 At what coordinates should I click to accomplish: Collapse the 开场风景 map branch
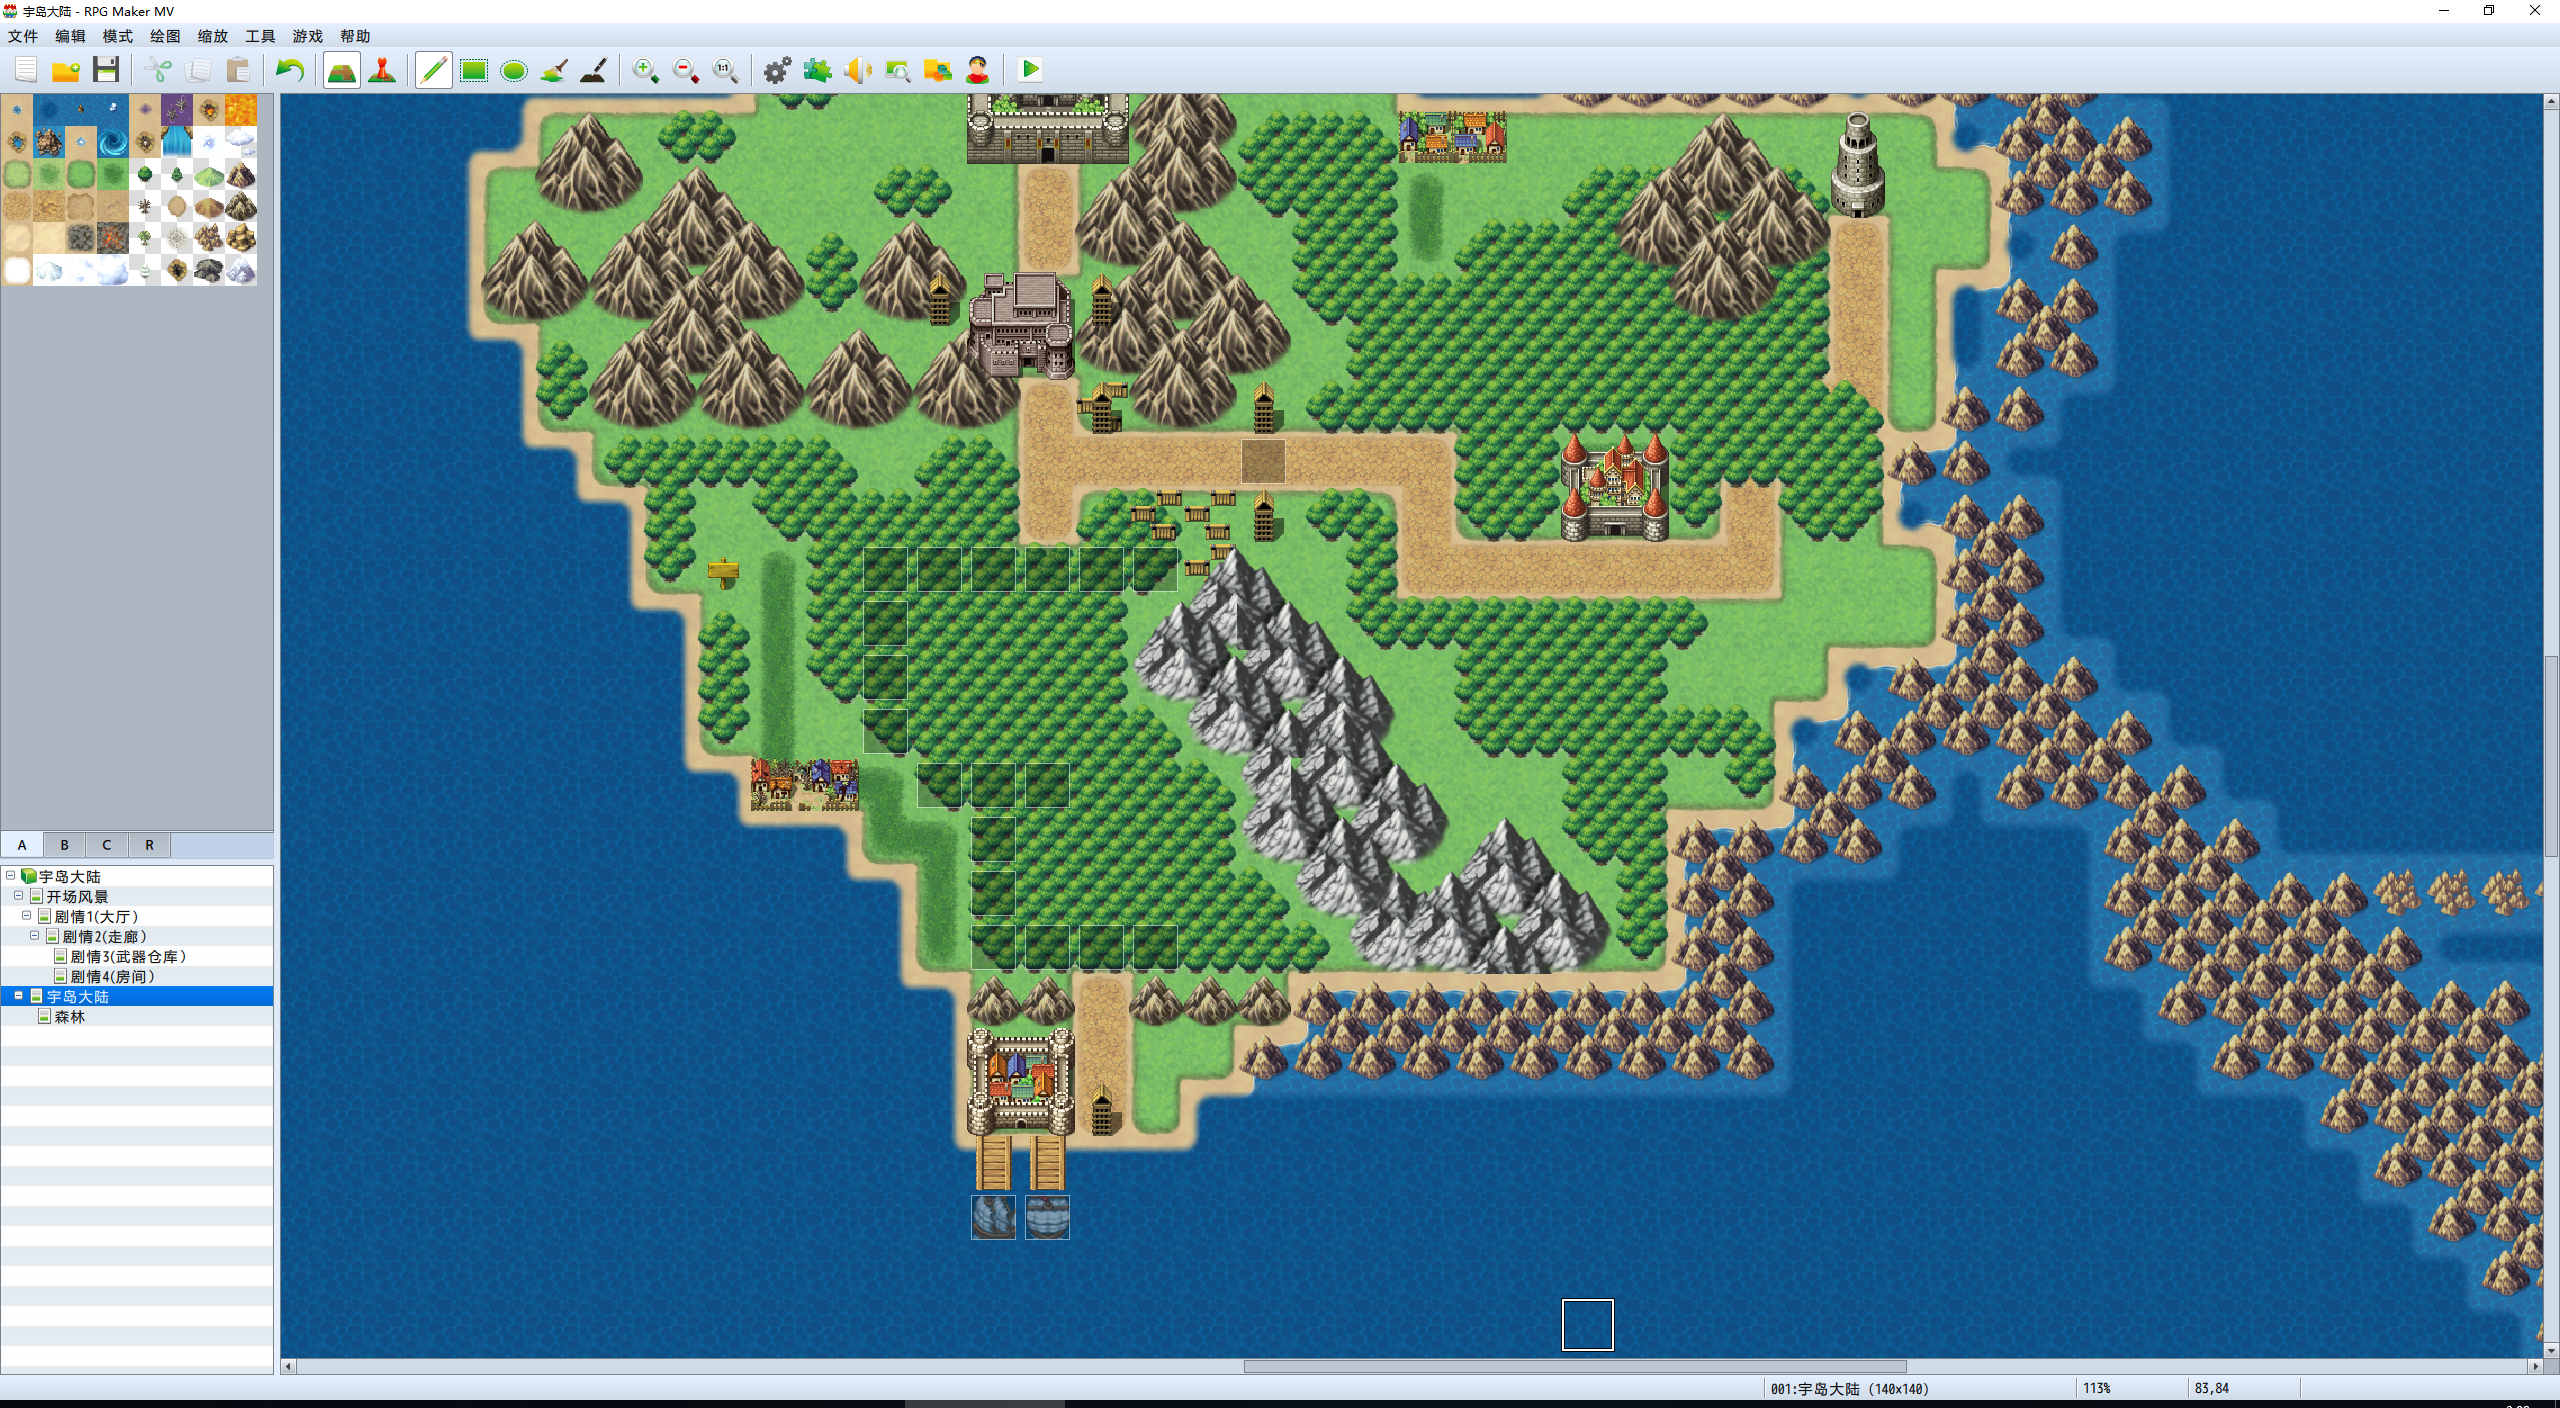click(19, 895)
